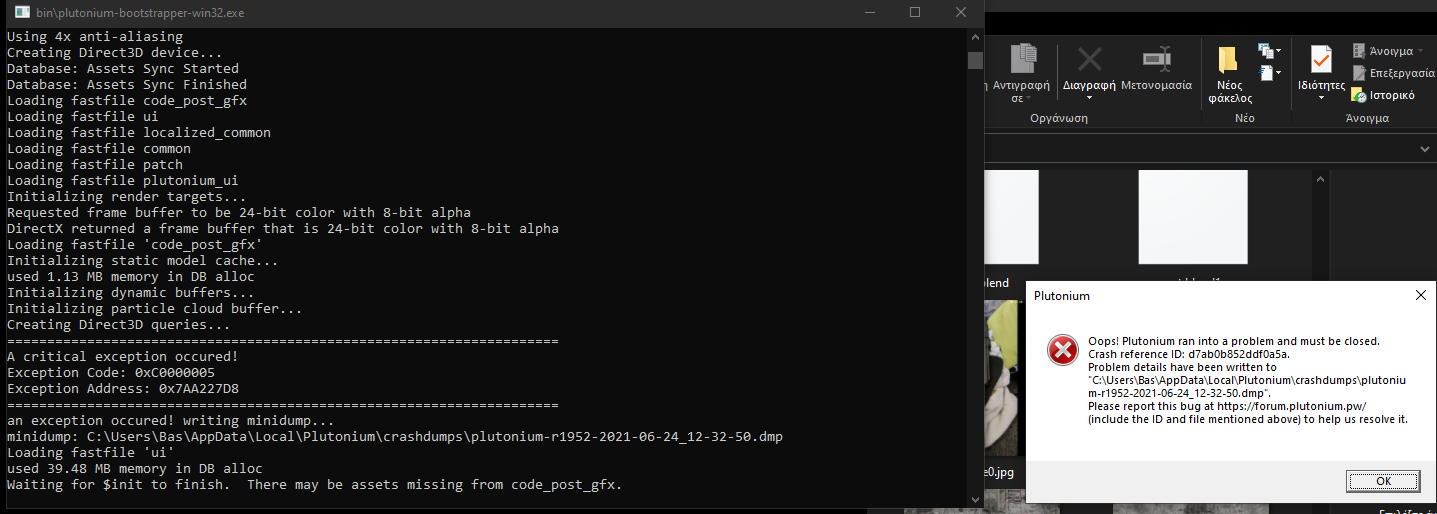This screenshot has height=514, width=1437.
Task: Click 'used 39.48 MB memory in DB alloc' line
Action: pos(134,468)
